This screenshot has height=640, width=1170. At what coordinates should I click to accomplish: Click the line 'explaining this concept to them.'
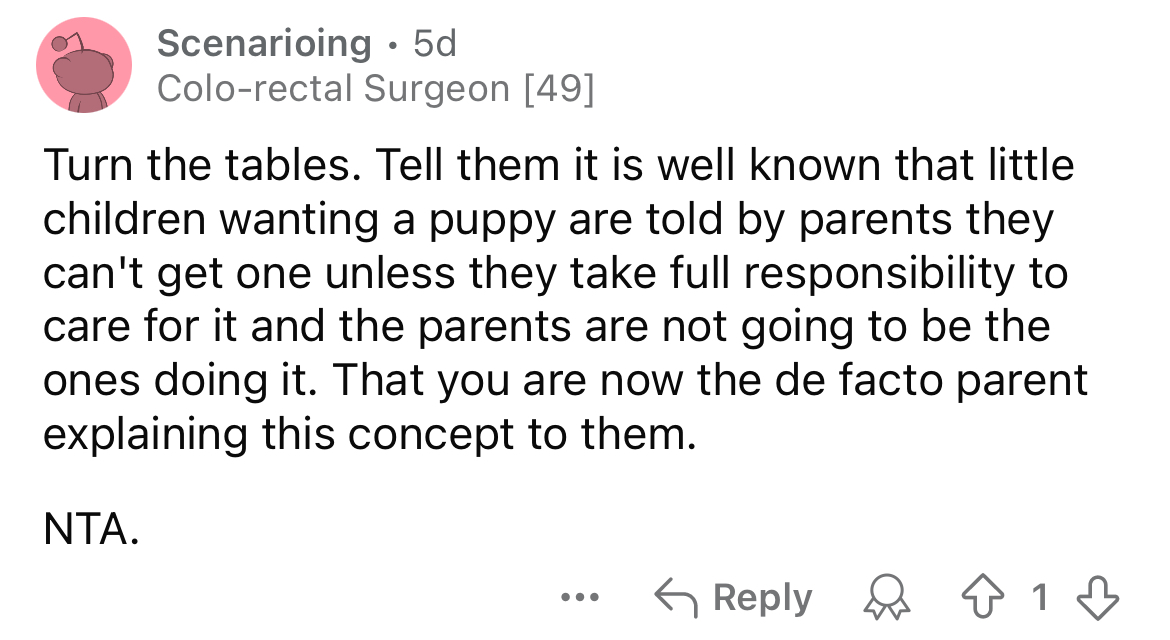pos(370,434)
